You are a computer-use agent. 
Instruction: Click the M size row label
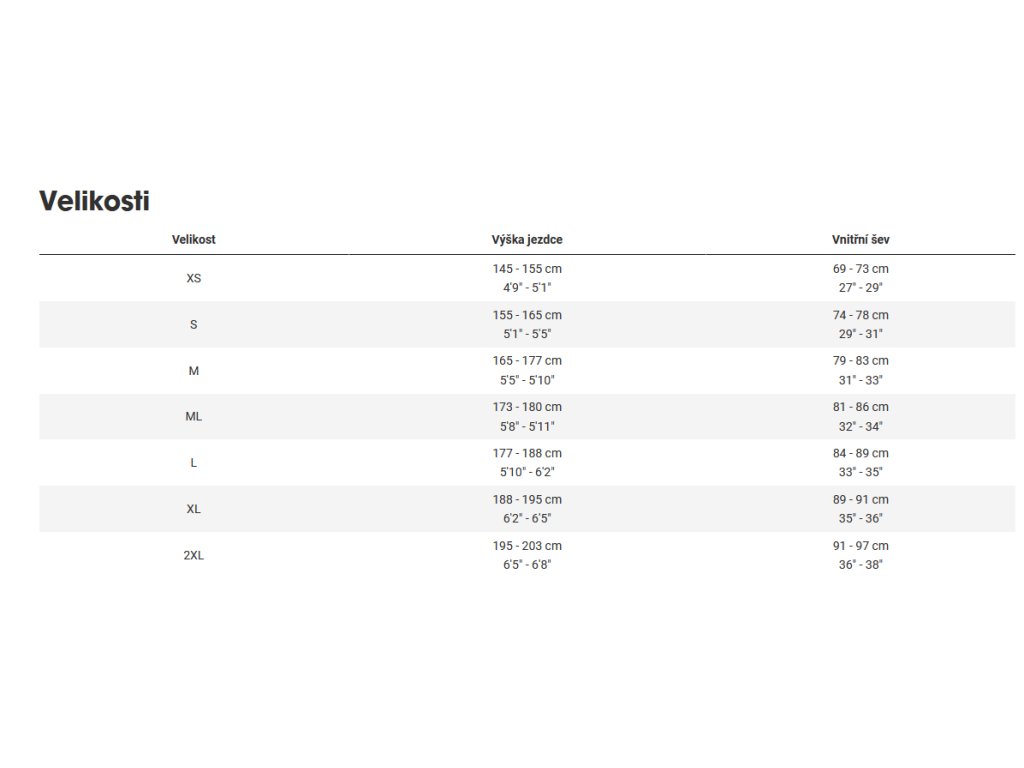pyautogui.click(x=194, y=370)
